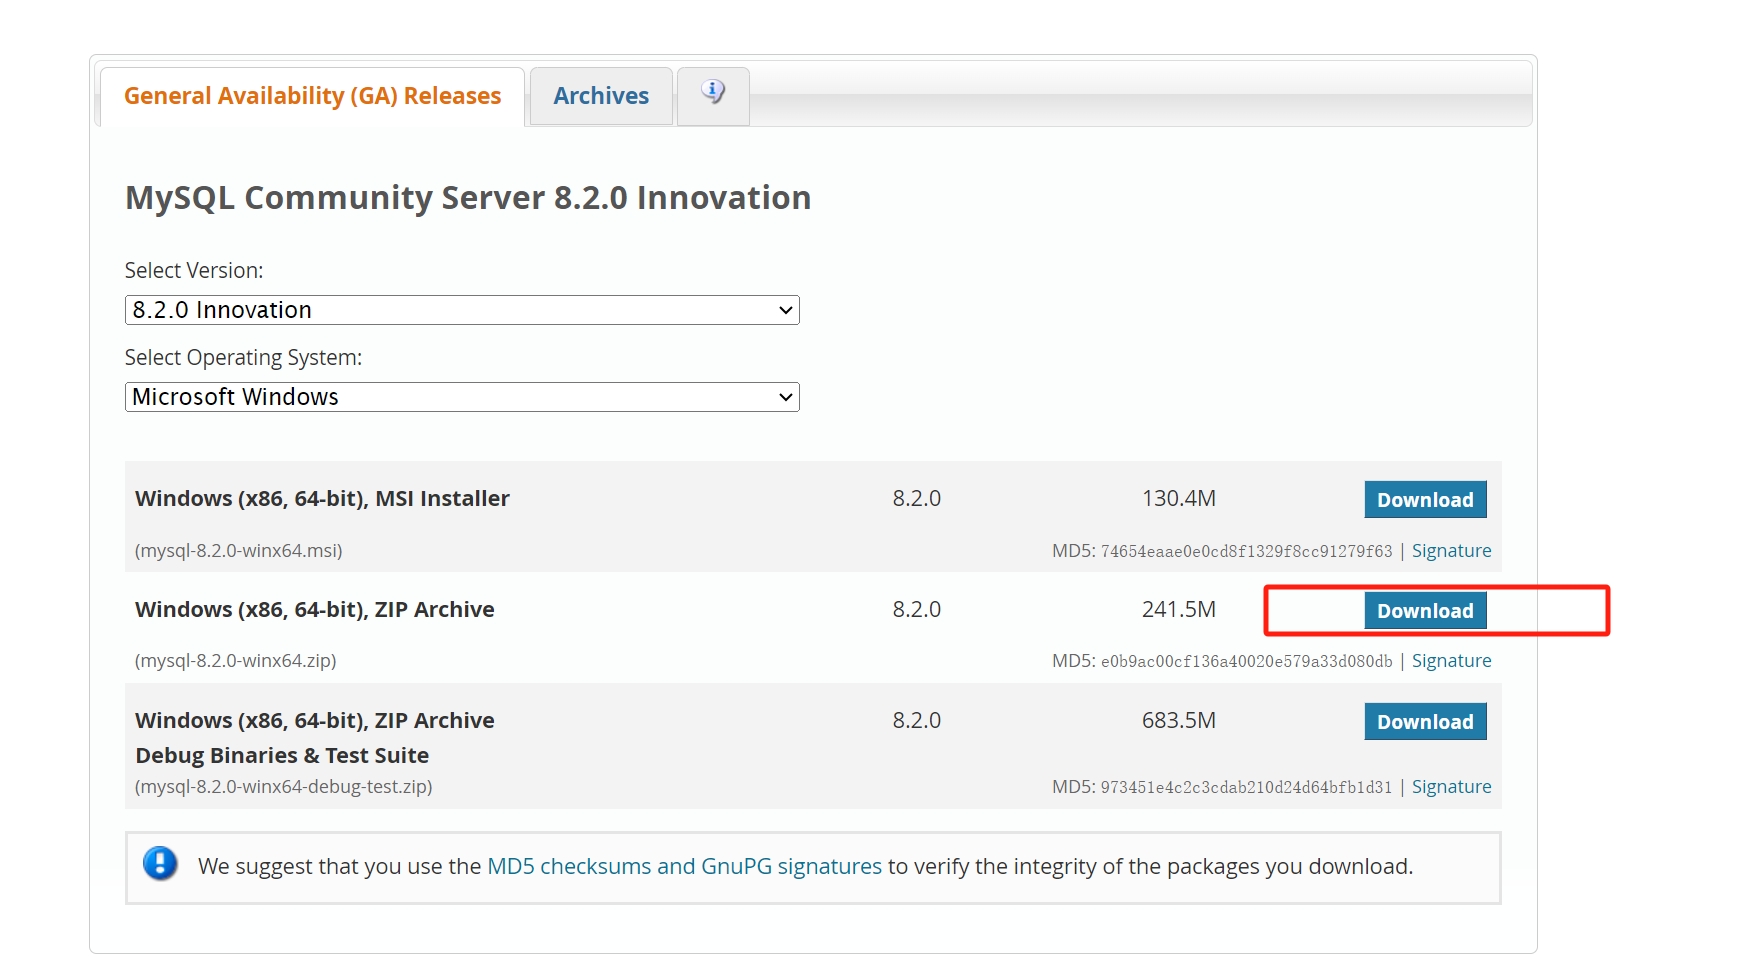Screen dimensions: 1750x972
Task: Click the MySQL Community Server 8.2.0 heading
Action: pos(467,198)
